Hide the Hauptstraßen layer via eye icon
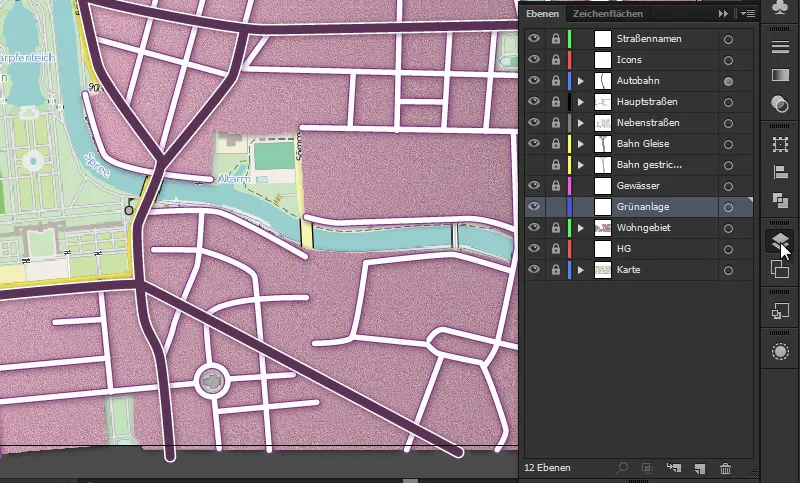 click(534, 101)
